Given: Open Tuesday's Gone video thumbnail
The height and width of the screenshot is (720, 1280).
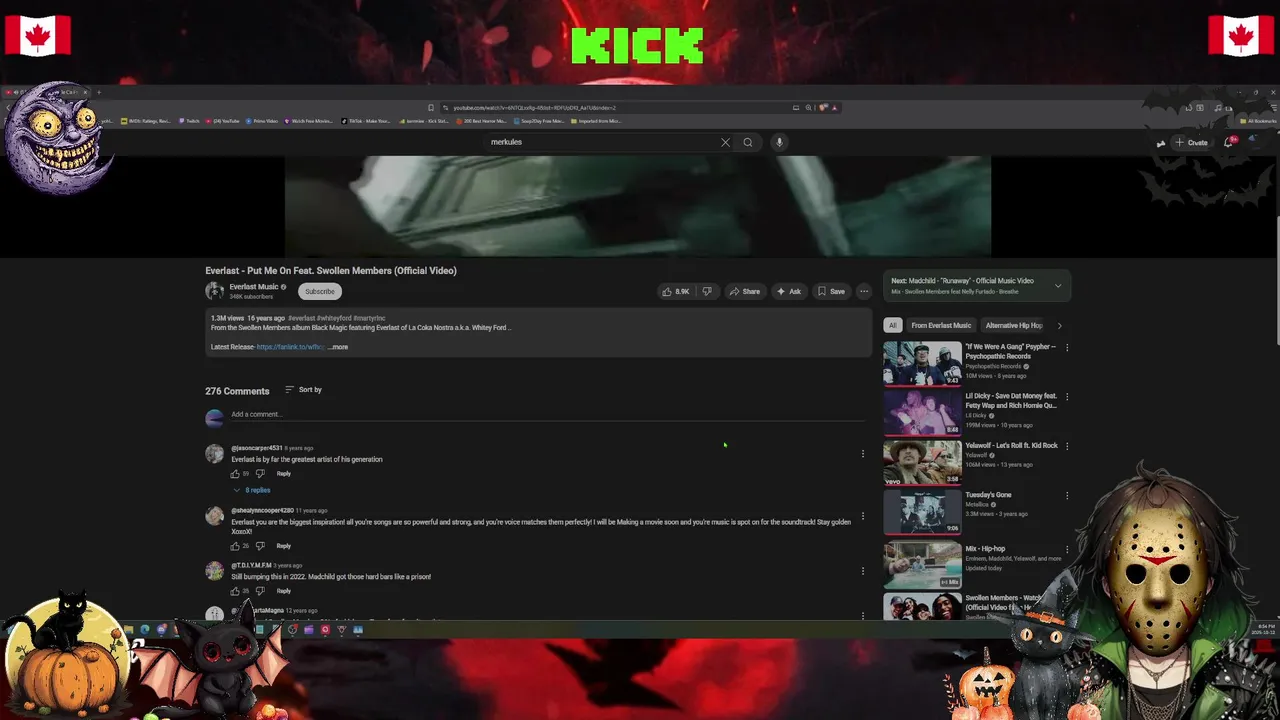Looking at the screenshot, I should click(x=922, y=512).
